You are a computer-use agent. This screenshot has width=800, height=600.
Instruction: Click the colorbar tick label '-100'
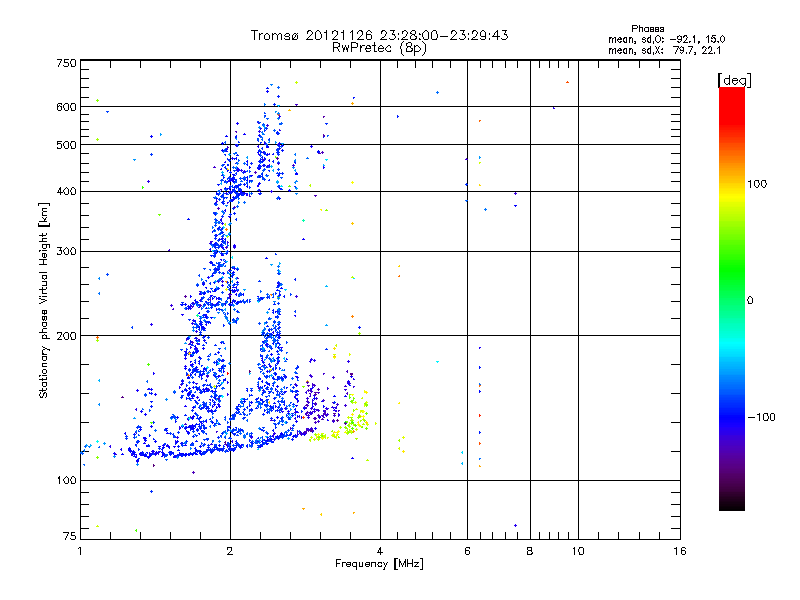(761, 417)
